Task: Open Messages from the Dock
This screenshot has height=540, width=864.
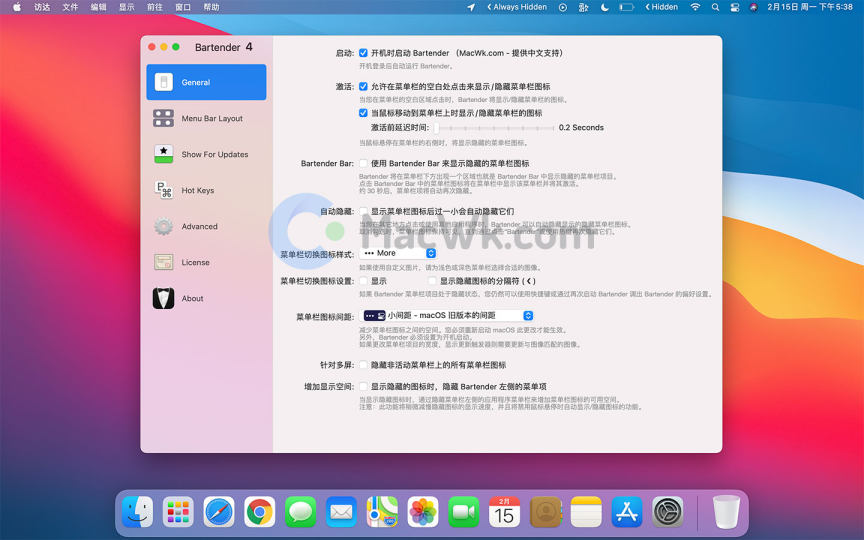Action: (300, 512)
